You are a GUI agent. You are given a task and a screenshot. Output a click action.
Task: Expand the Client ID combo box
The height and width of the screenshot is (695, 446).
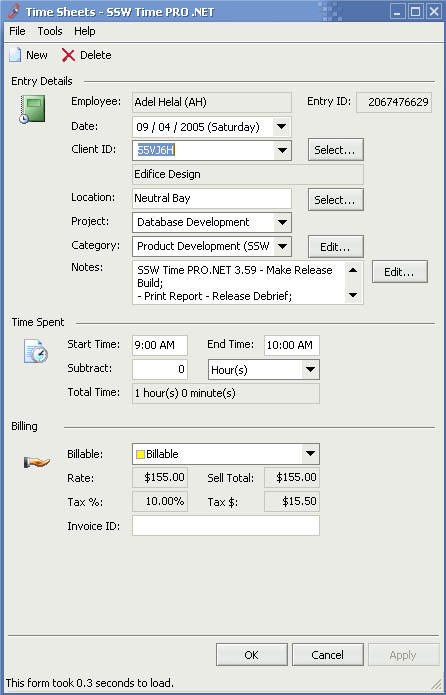[282, 150]
